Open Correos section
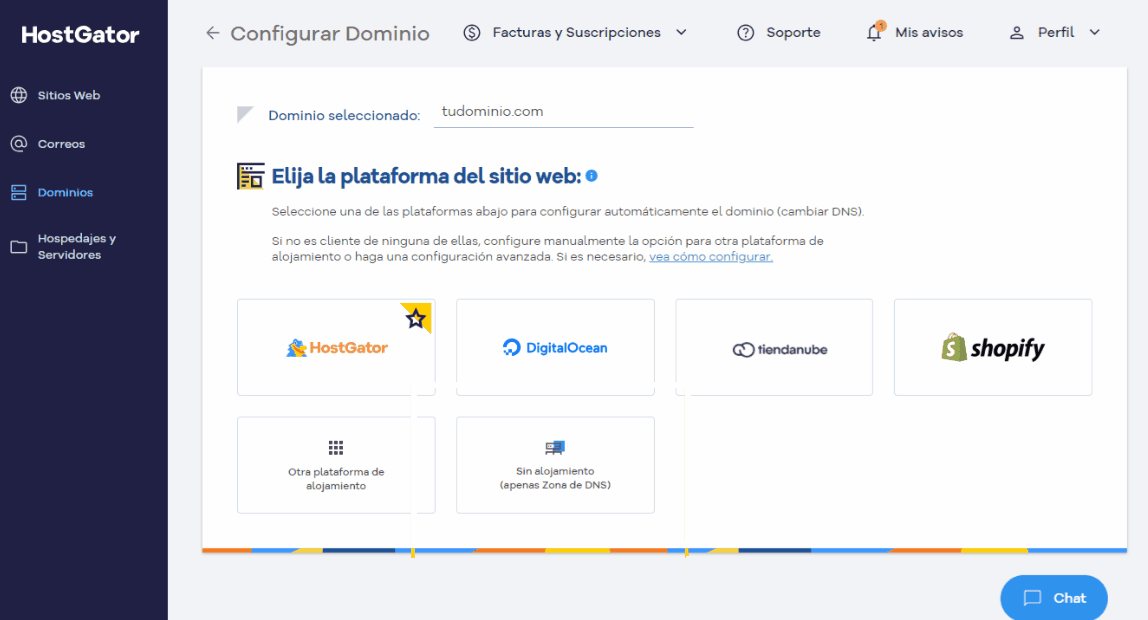Image resolution: width=1148 pixels, height=620 pixels. (x=62, y=144)
